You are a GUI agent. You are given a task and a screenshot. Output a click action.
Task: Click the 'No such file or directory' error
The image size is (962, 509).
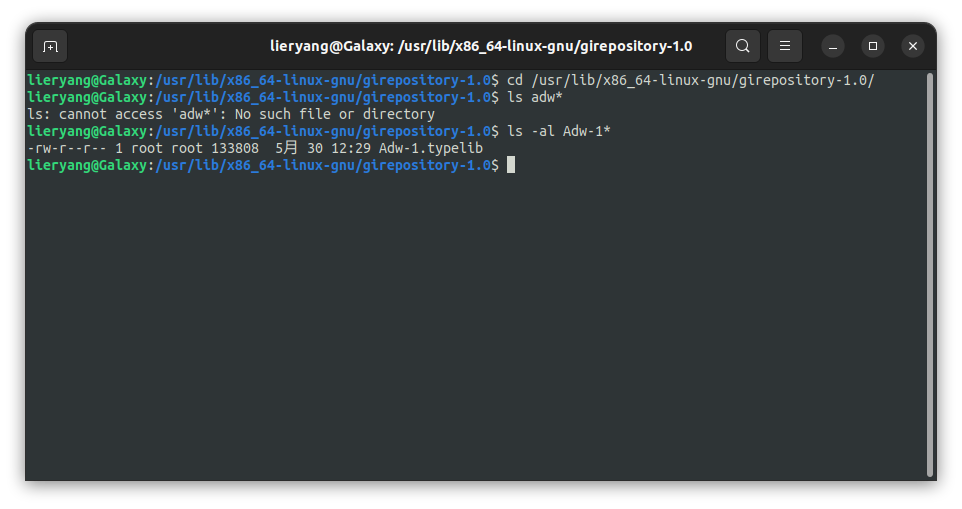point(334,115)
